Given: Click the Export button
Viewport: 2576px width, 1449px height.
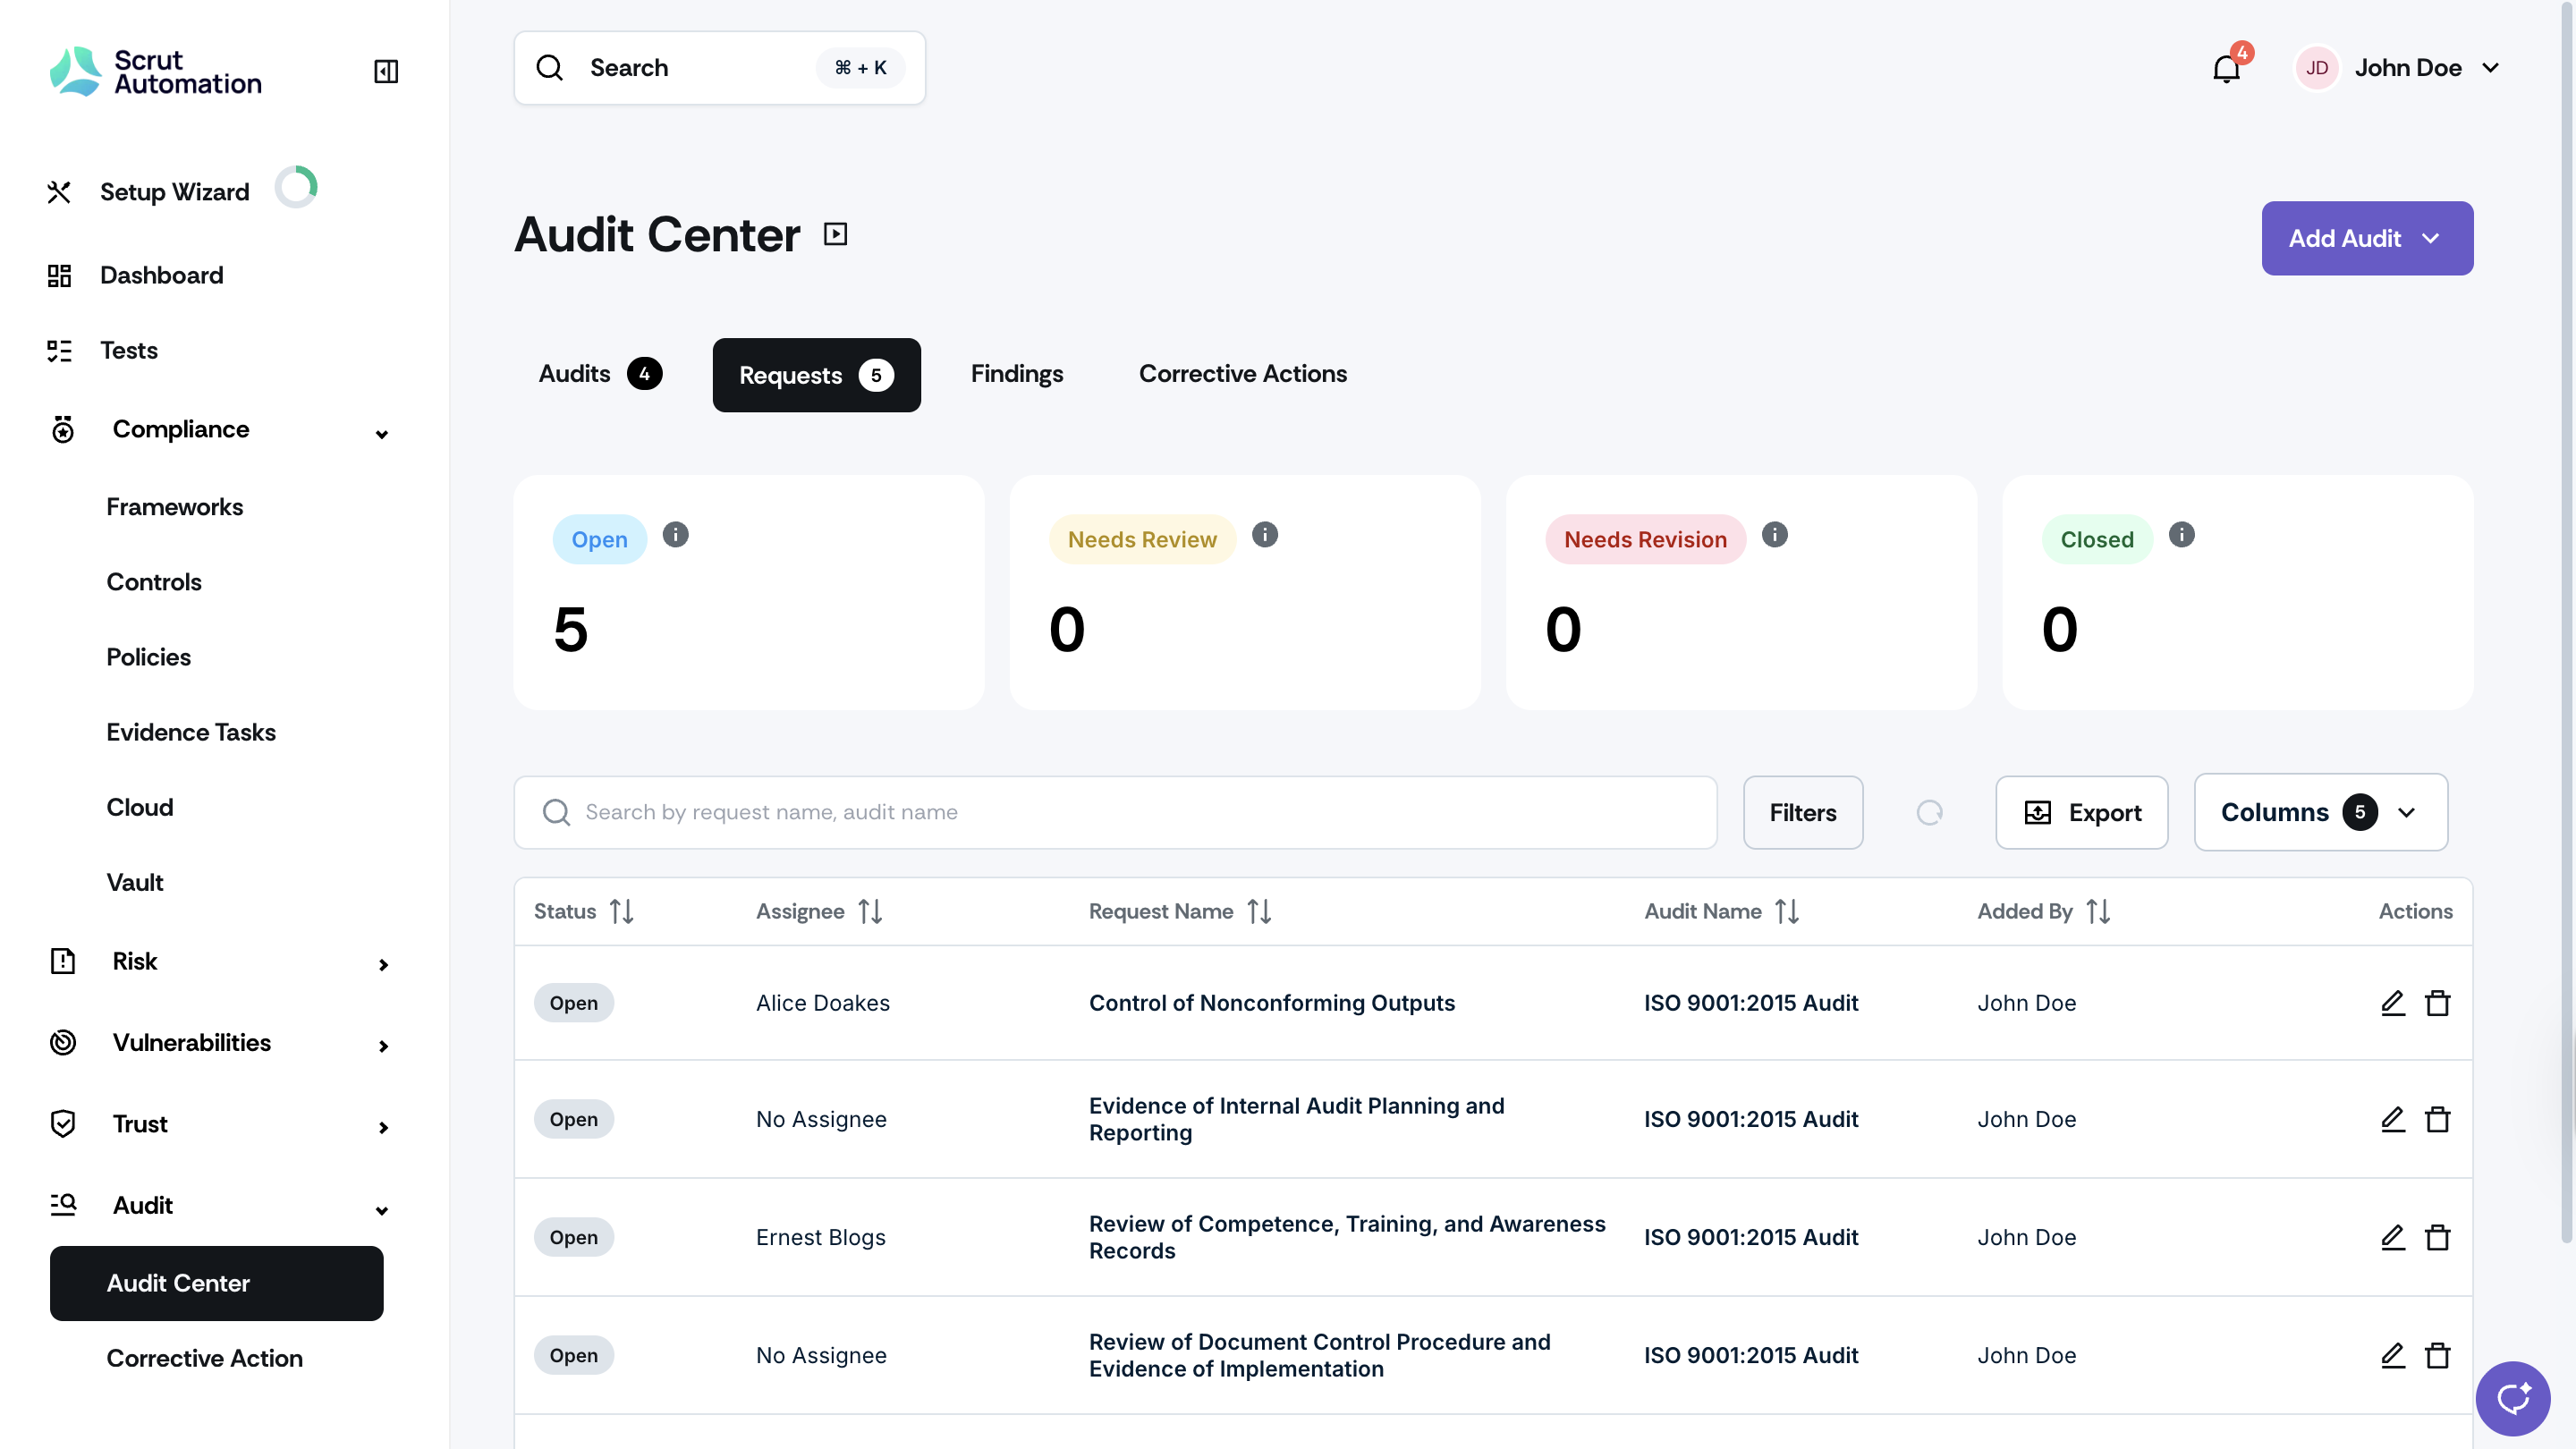Looking at the screenshot, I should pyautogui.click(x=2081, y=812).
